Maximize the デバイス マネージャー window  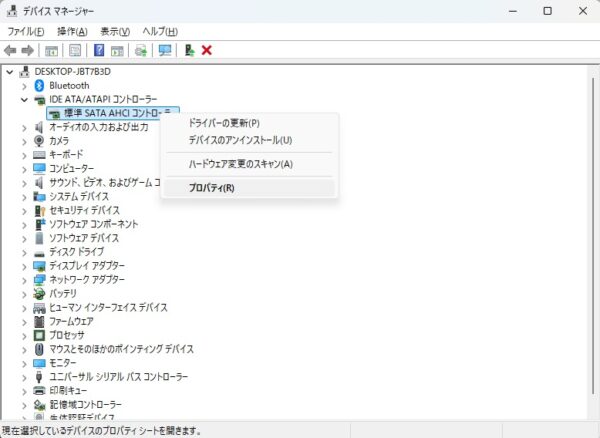(x=548, y=11)
